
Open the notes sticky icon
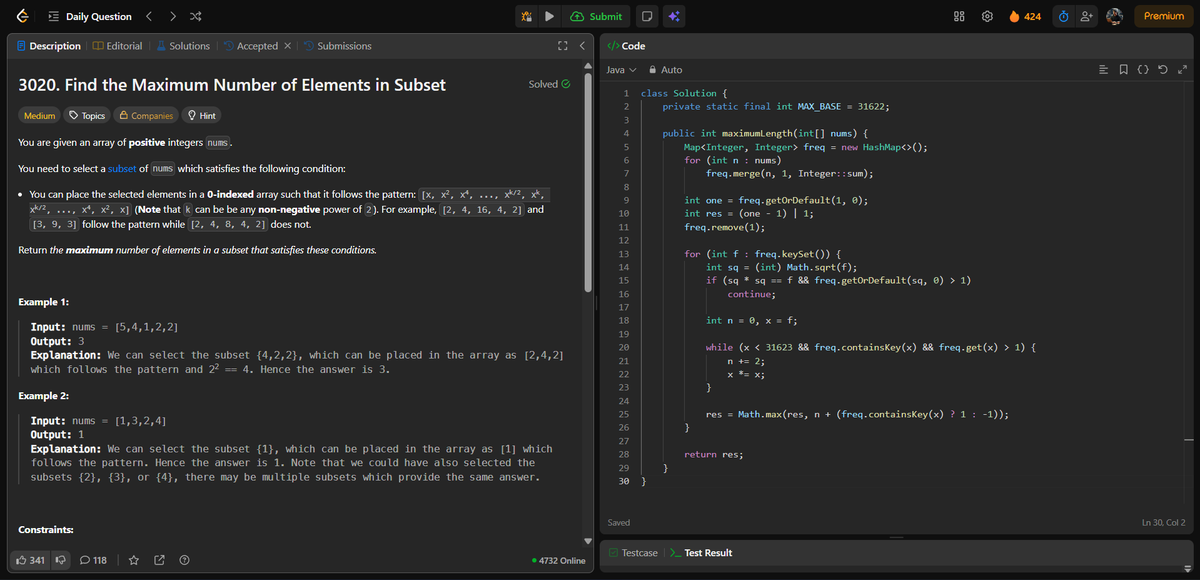tap(647, 16)
